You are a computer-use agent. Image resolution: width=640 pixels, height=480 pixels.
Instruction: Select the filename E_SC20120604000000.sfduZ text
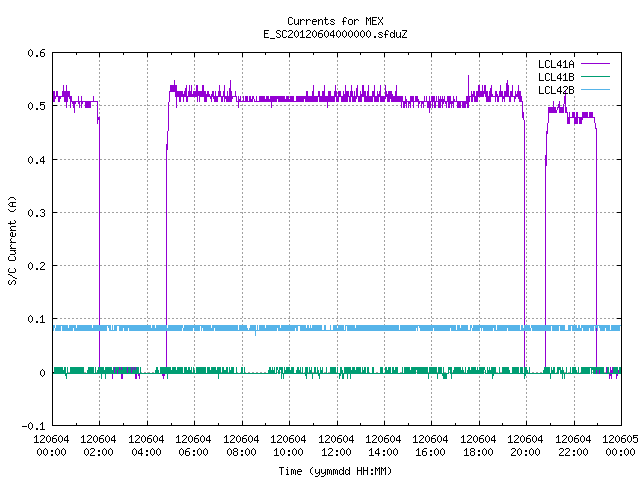pyautogui.click(x=335, y=34)
